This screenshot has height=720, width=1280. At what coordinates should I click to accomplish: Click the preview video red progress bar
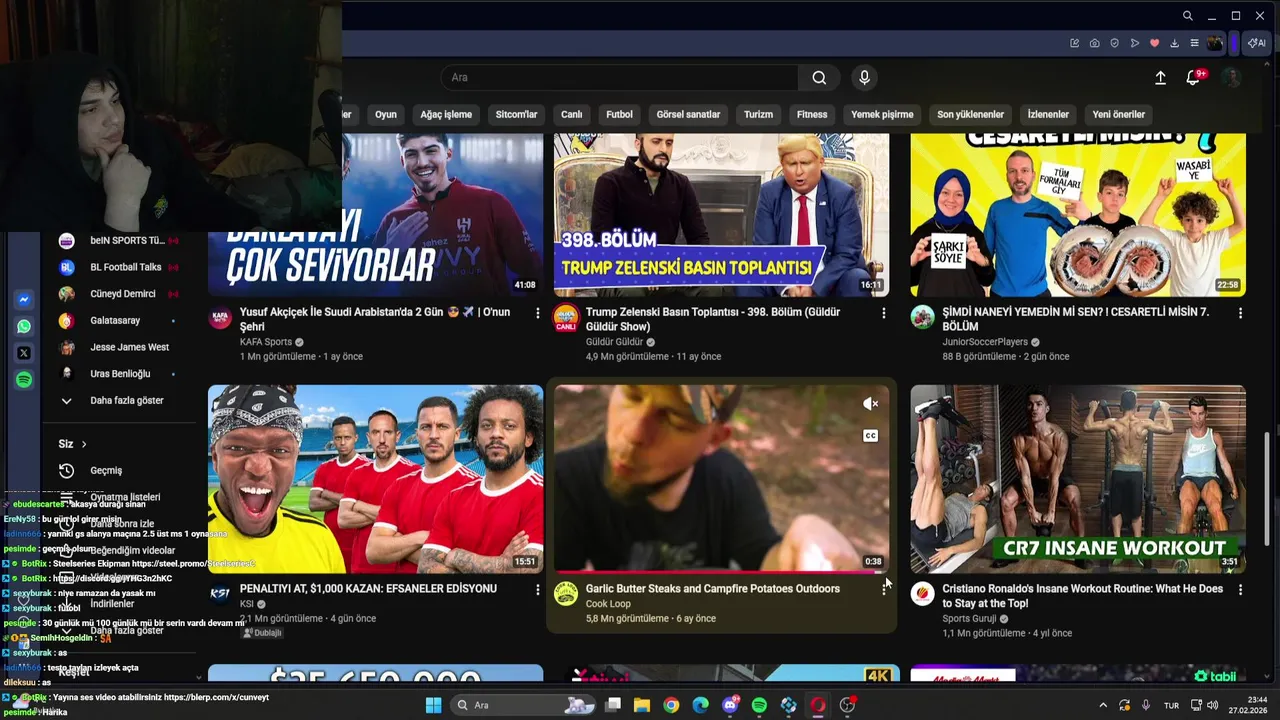(x=721, y=572)
